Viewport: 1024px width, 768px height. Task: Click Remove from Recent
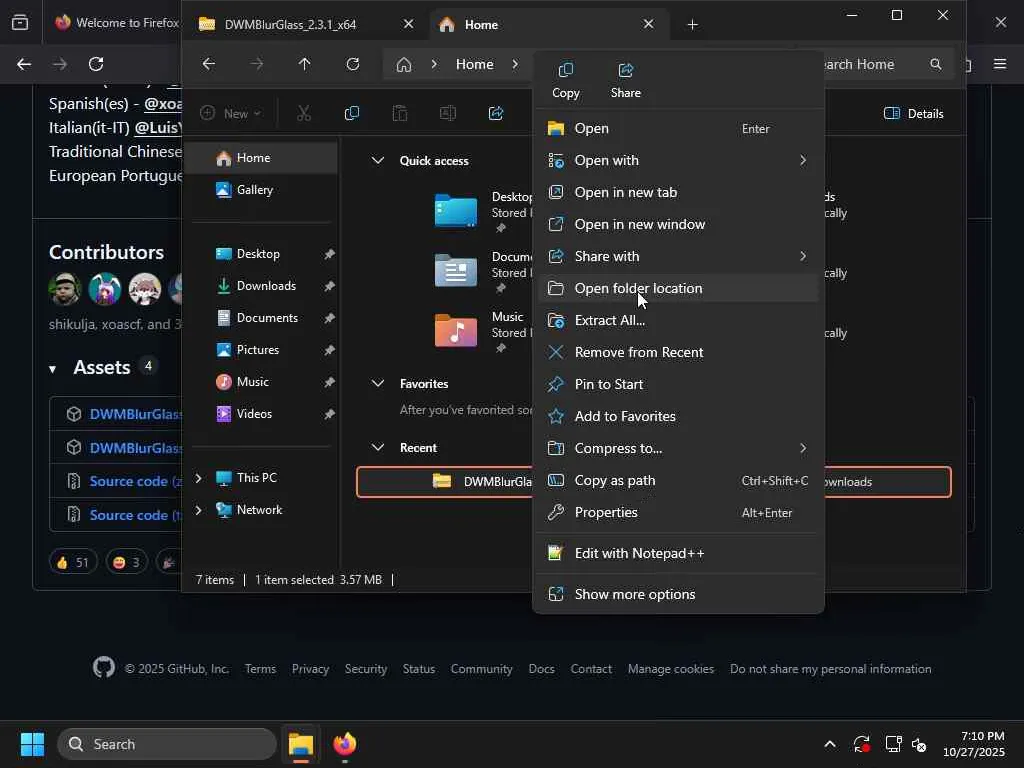point(678,353)
